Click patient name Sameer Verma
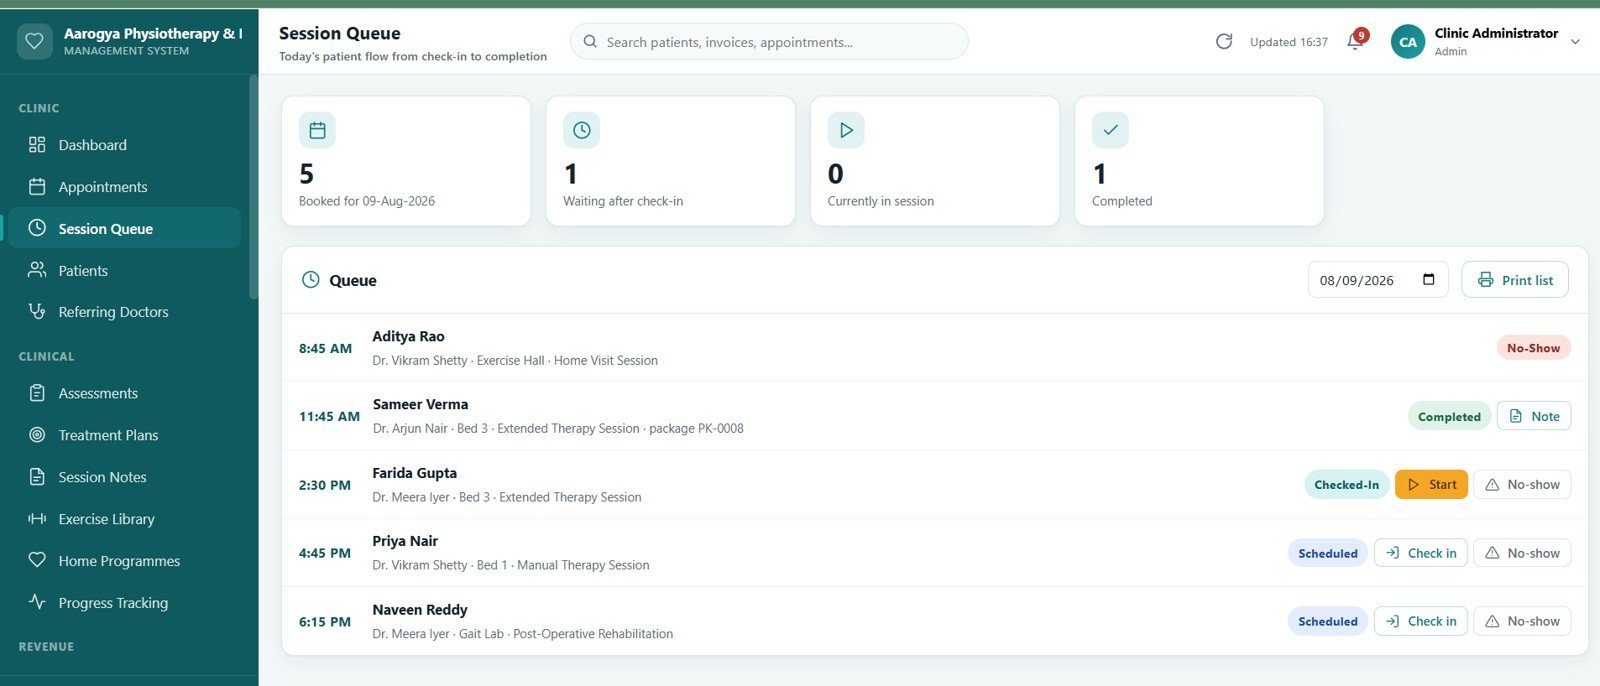Image resolution: width=1600 pixels, height=686 pixels. coord(420,404)
